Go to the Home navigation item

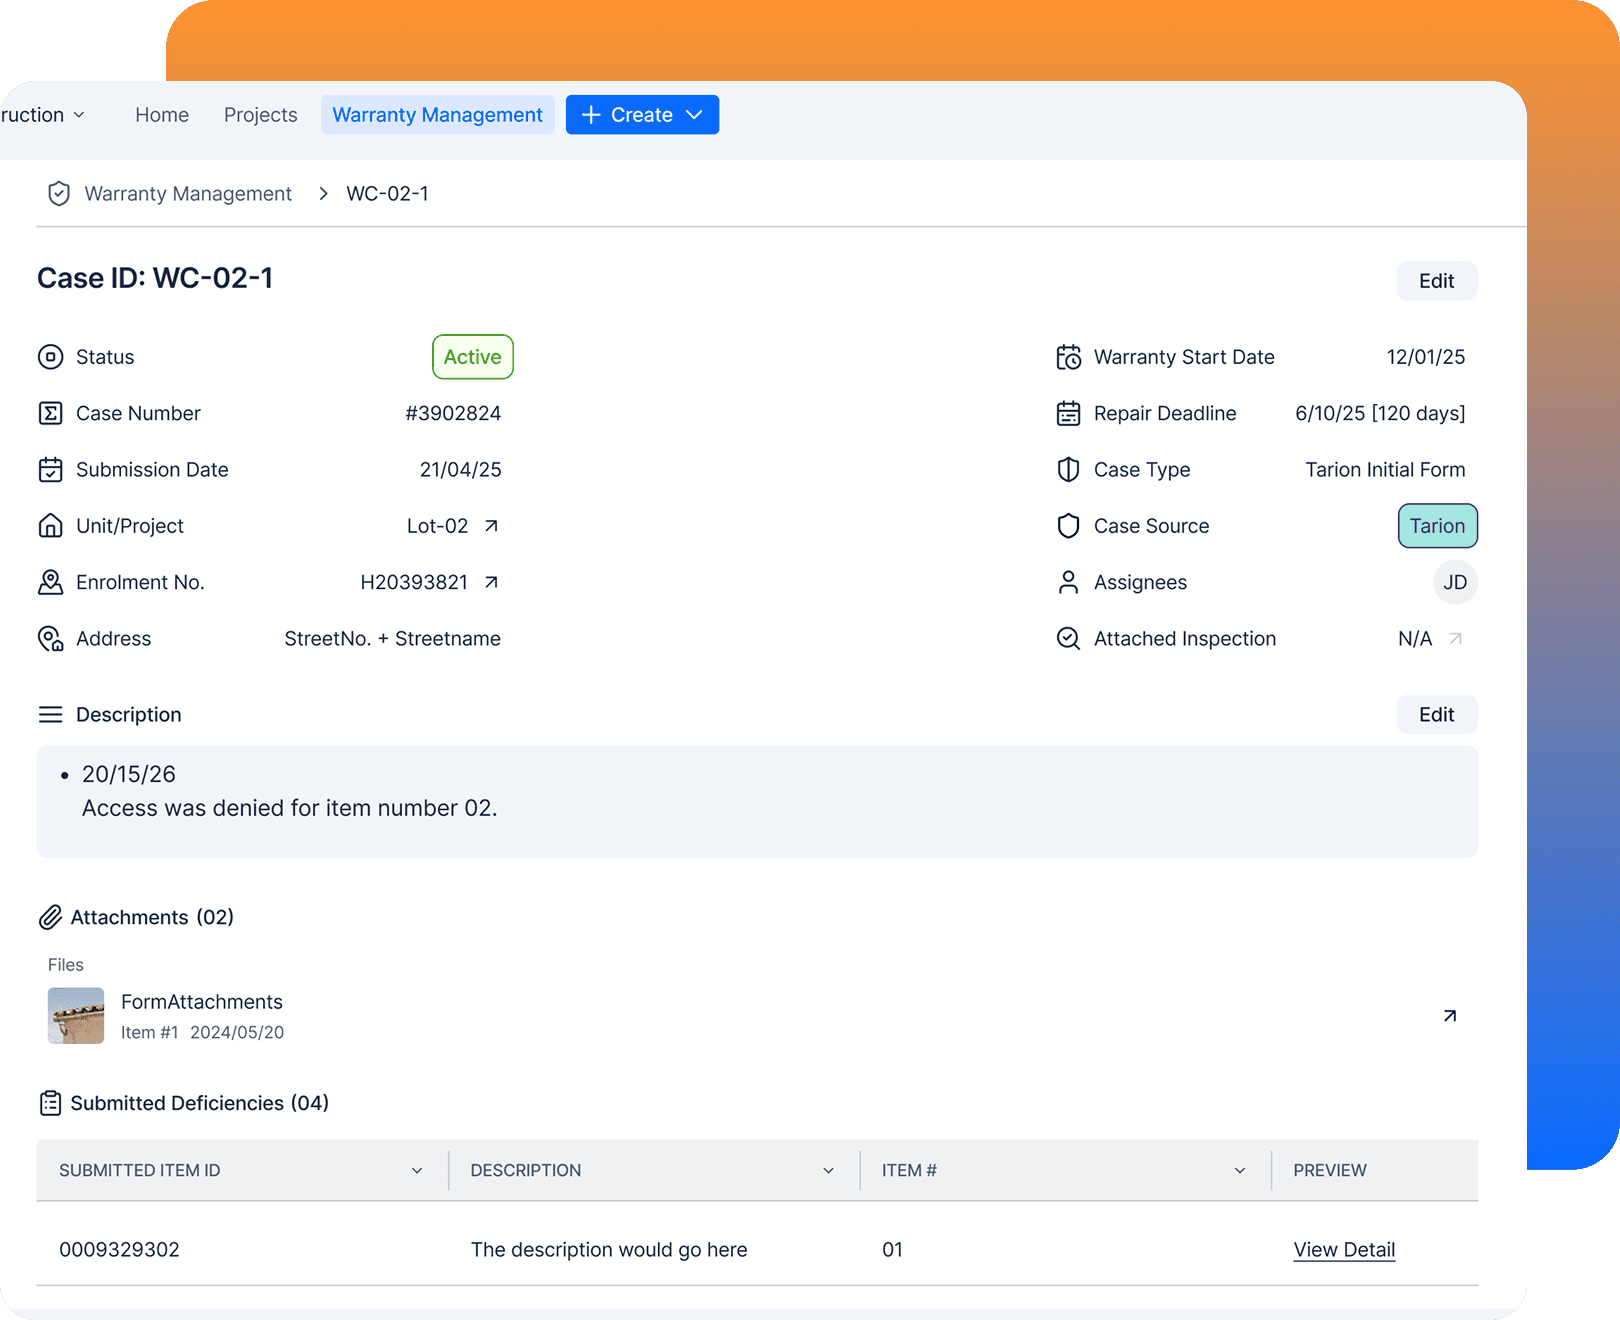pyautogui.click(x=162, y=114)
